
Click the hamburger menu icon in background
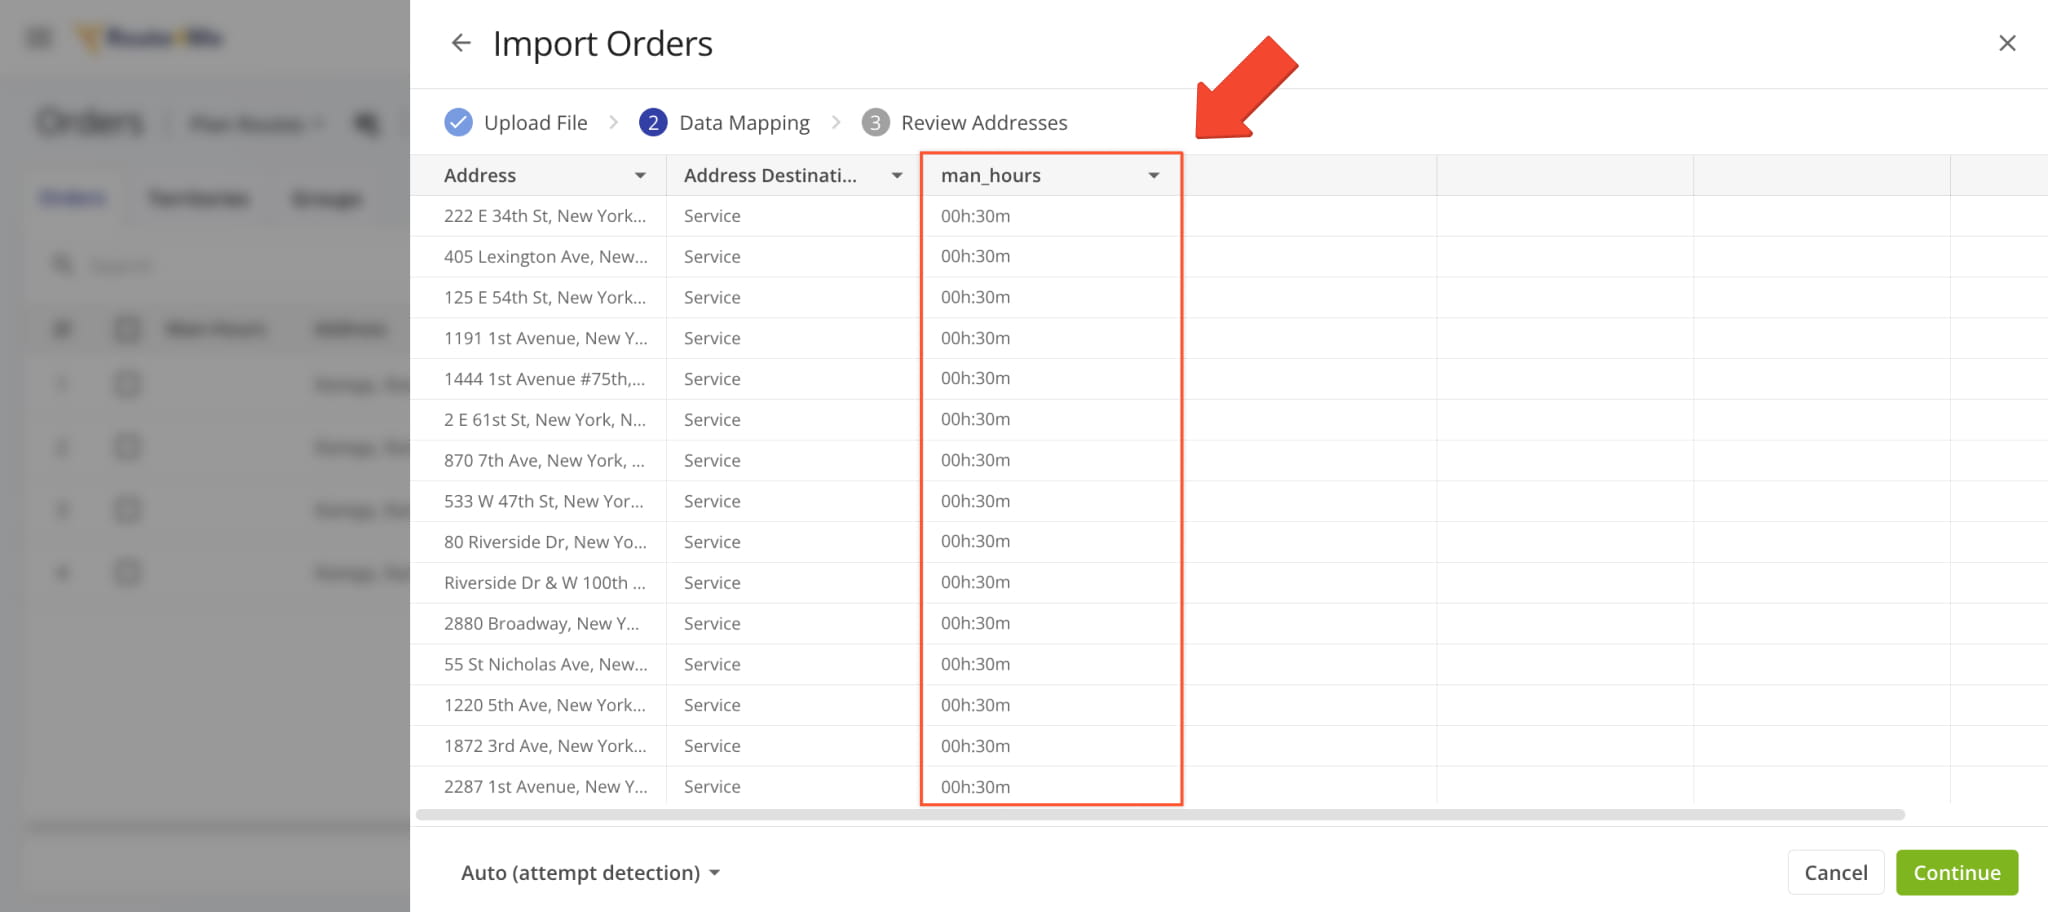(x=40, y=38)
